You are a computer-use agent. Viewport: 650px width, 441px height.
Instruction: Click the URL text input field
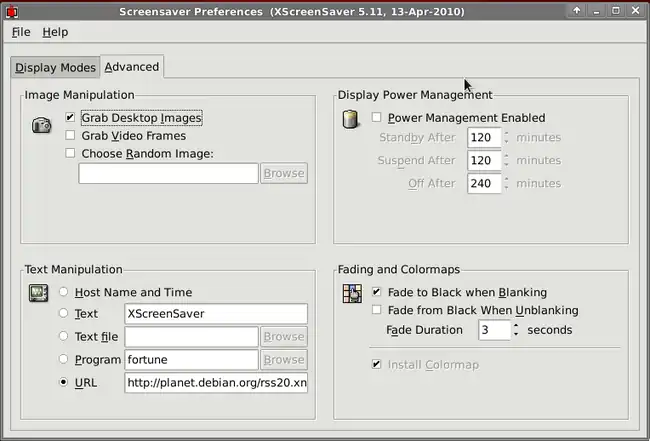click(215, 383)
